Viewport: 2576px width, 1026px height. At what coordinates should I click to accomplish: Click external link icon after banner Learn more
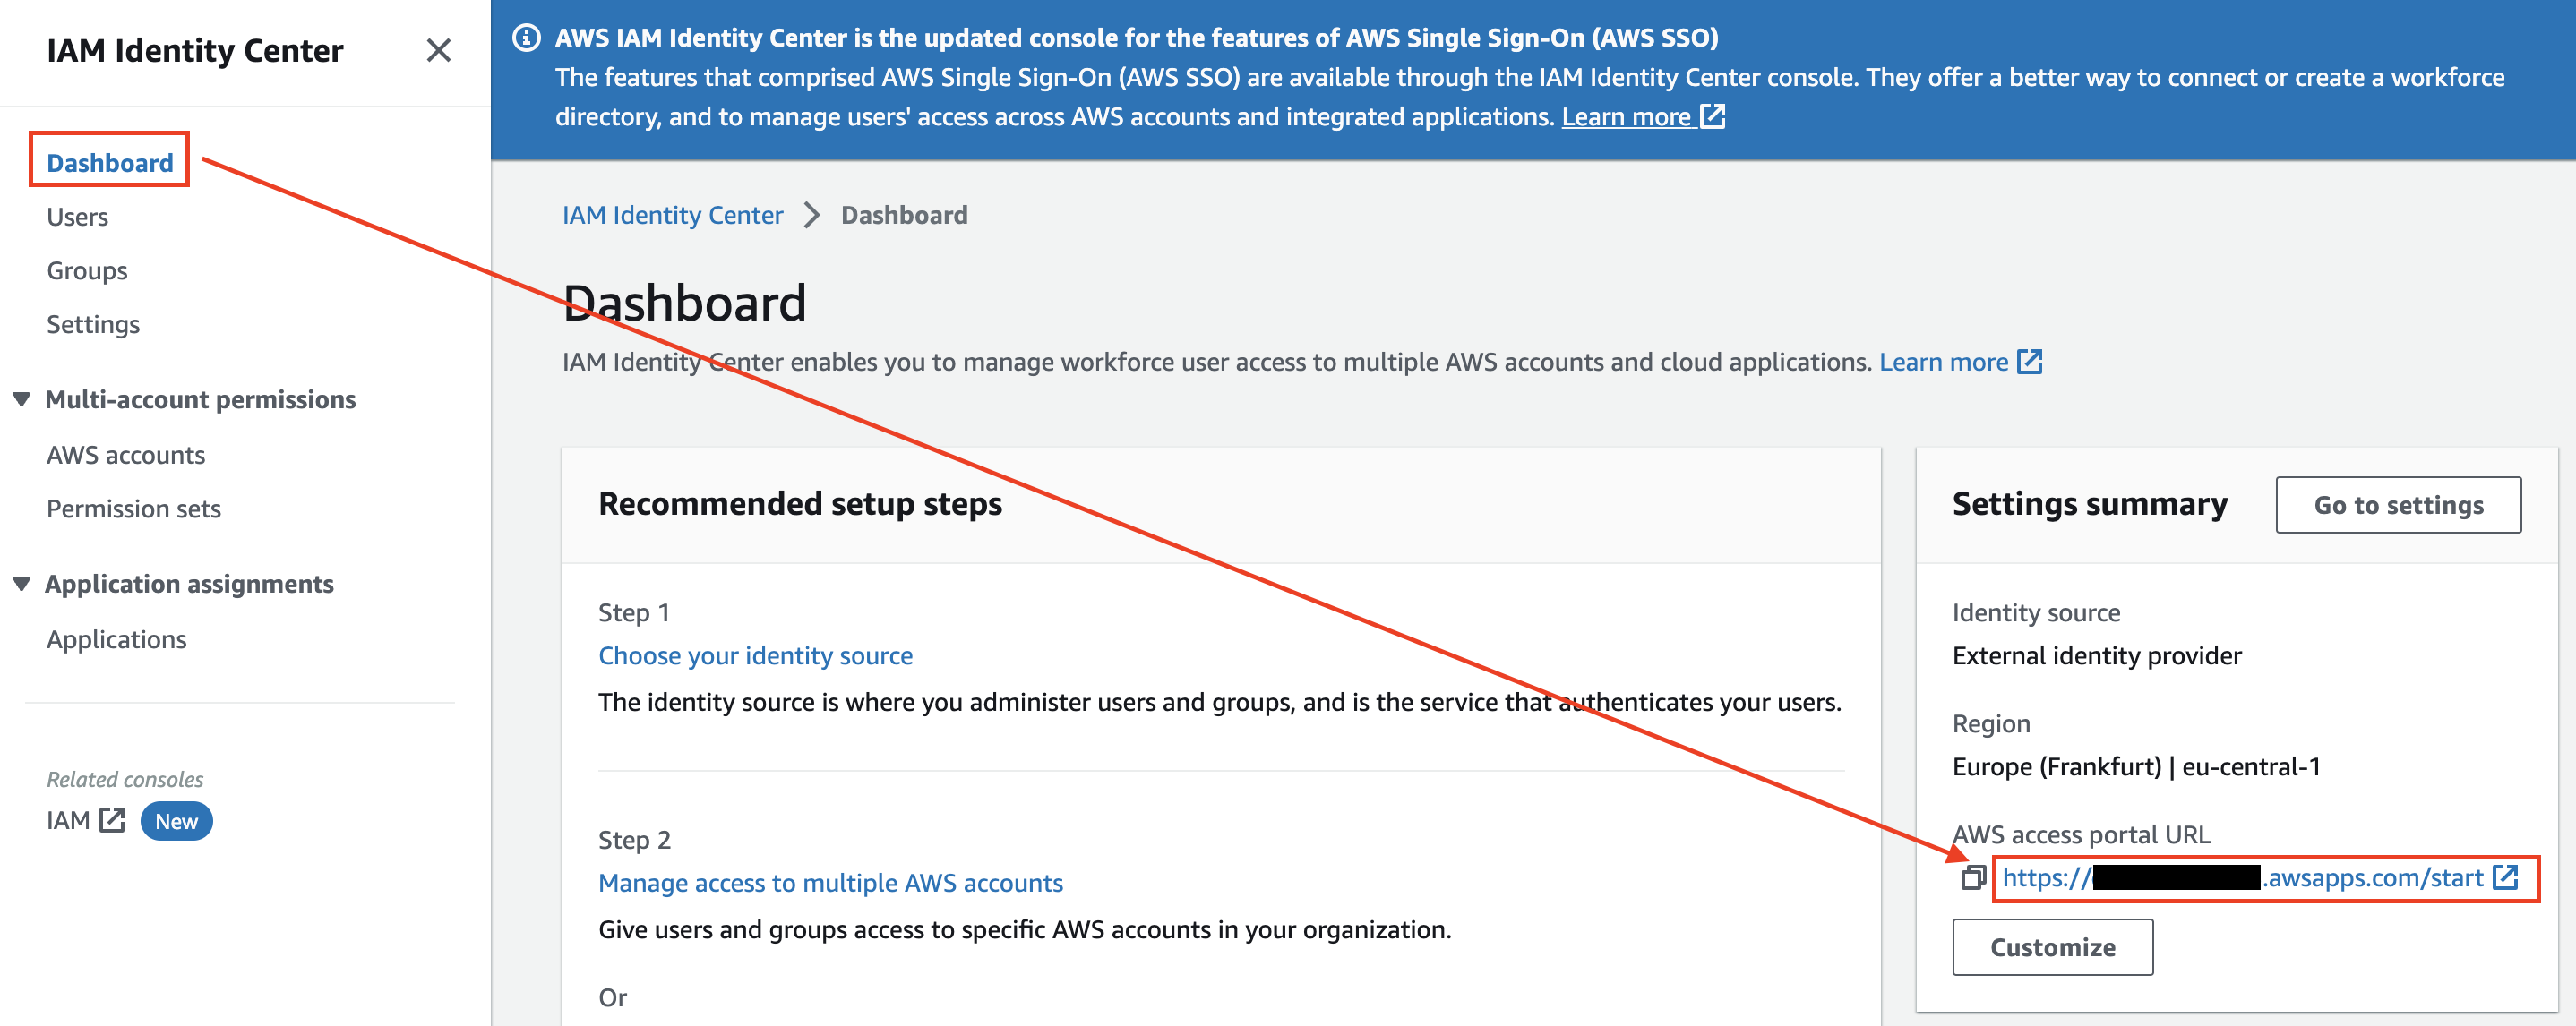pos(1712,116)
